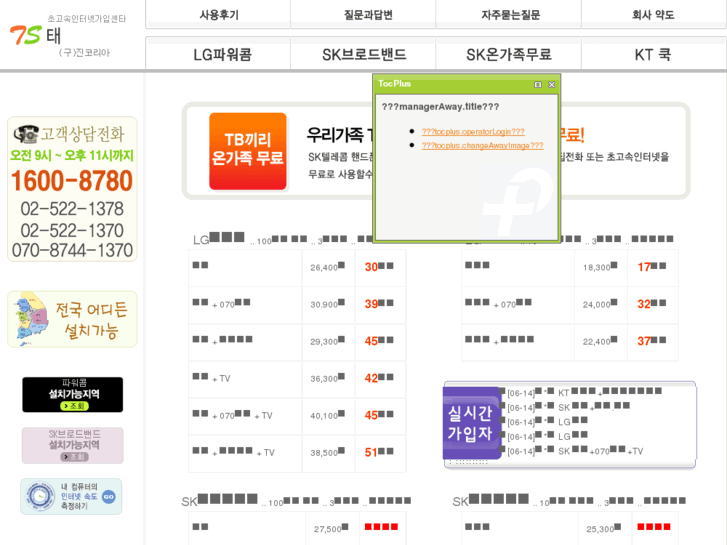
Task: Open the 회사 약도 menu
Action: click(x=653, y=15)
